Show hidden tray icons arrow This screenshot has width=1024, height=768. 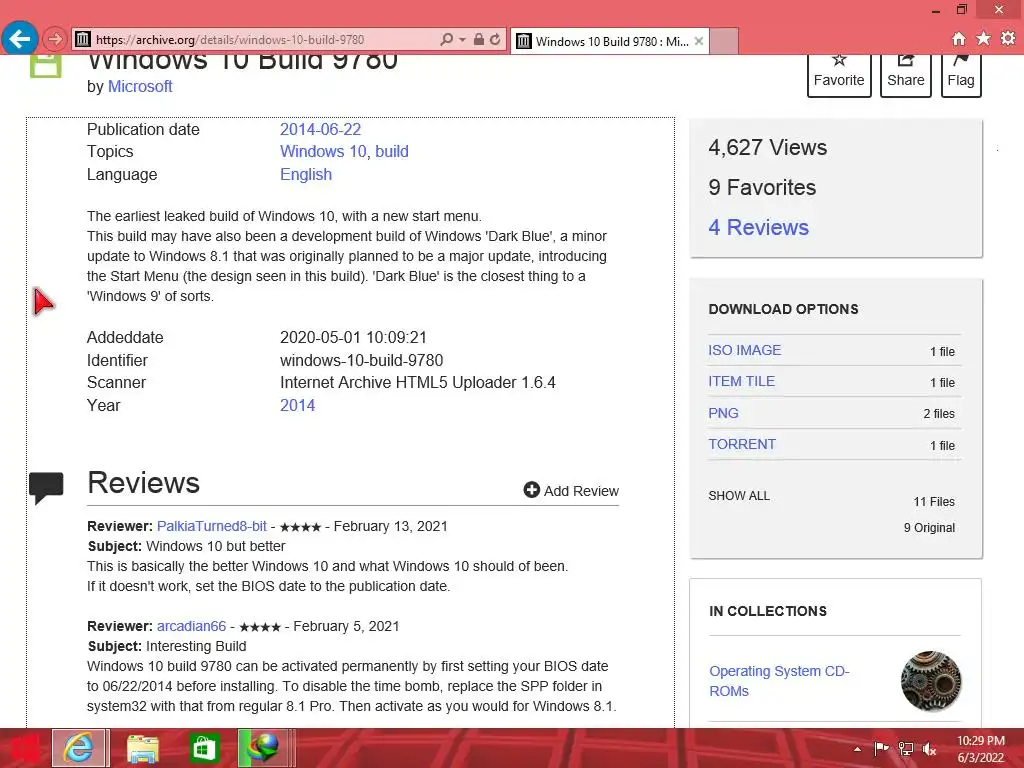[x=857, y=749]
